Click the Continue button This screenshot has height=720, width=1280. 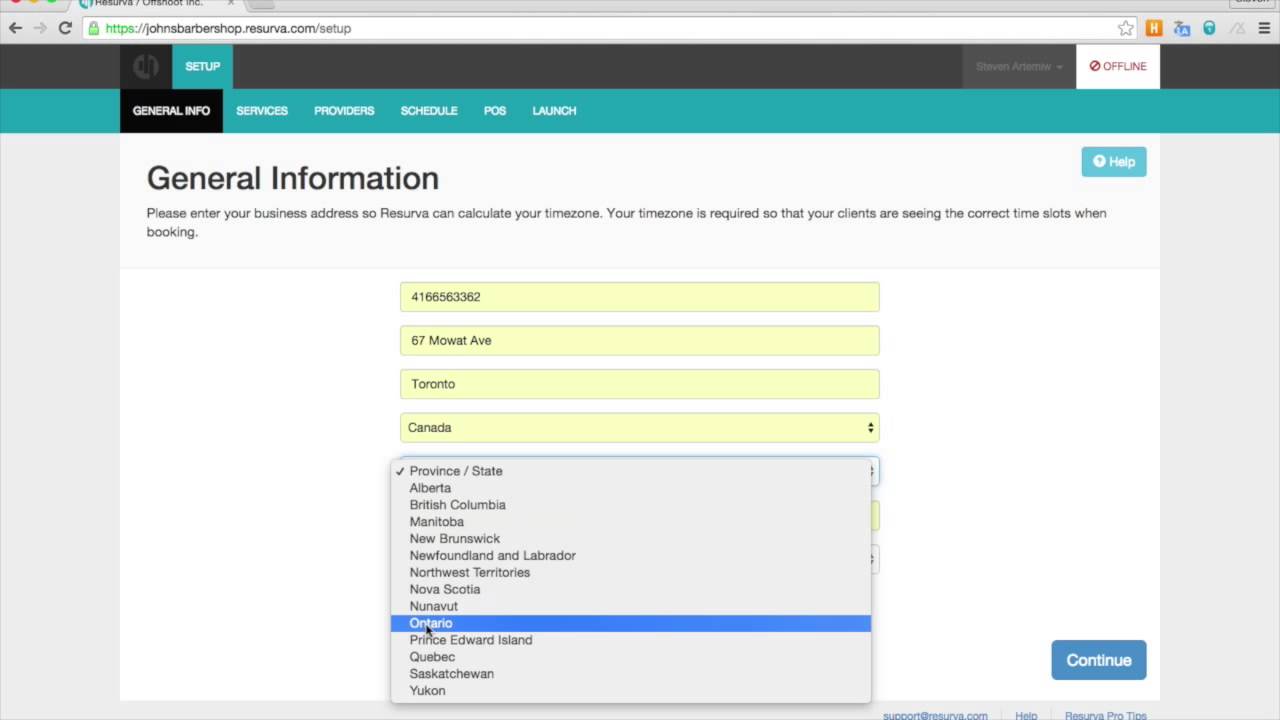pos(1099,660)
